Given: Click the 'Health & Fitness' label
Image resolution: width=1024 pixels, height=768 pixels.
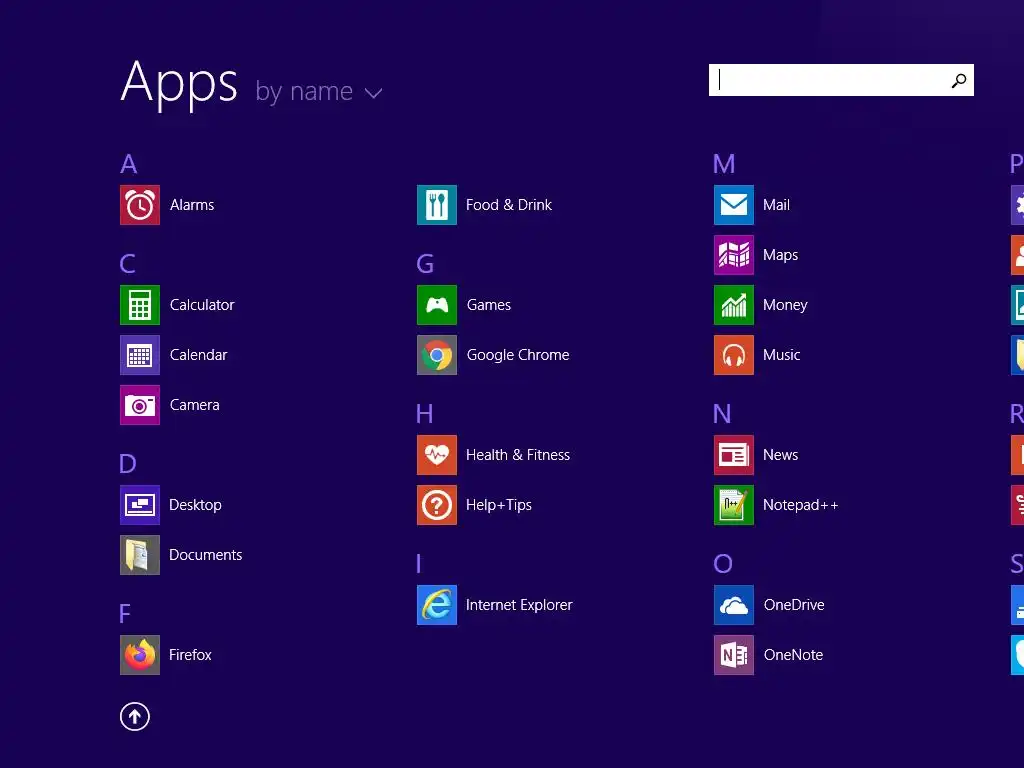Looking at the screenshot, I should click(518, 455).
